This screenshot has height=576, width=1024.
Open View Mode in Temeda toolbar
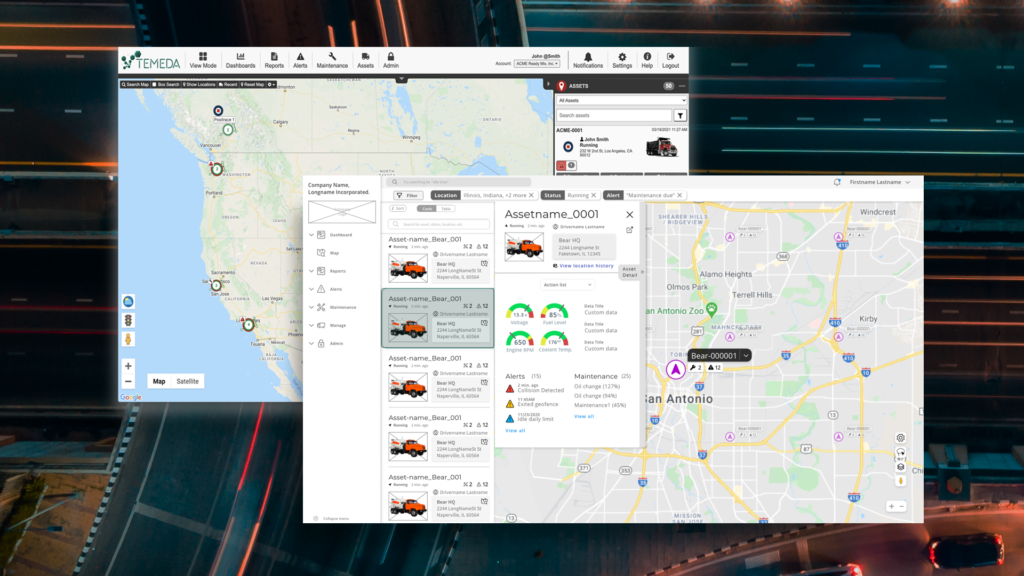(203, 59)
